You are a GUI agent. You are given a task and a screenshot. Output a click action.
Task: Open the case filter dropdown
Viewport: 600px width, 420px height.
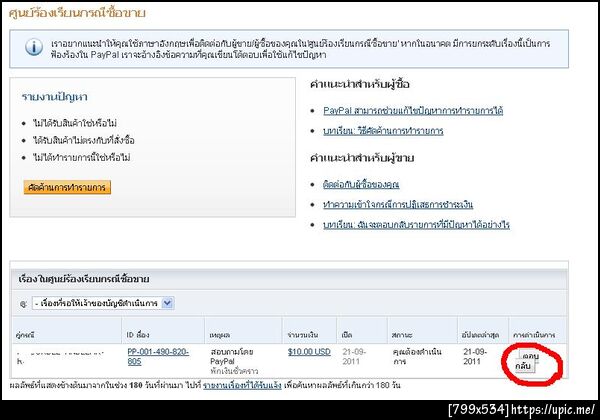tap(103, 303)
